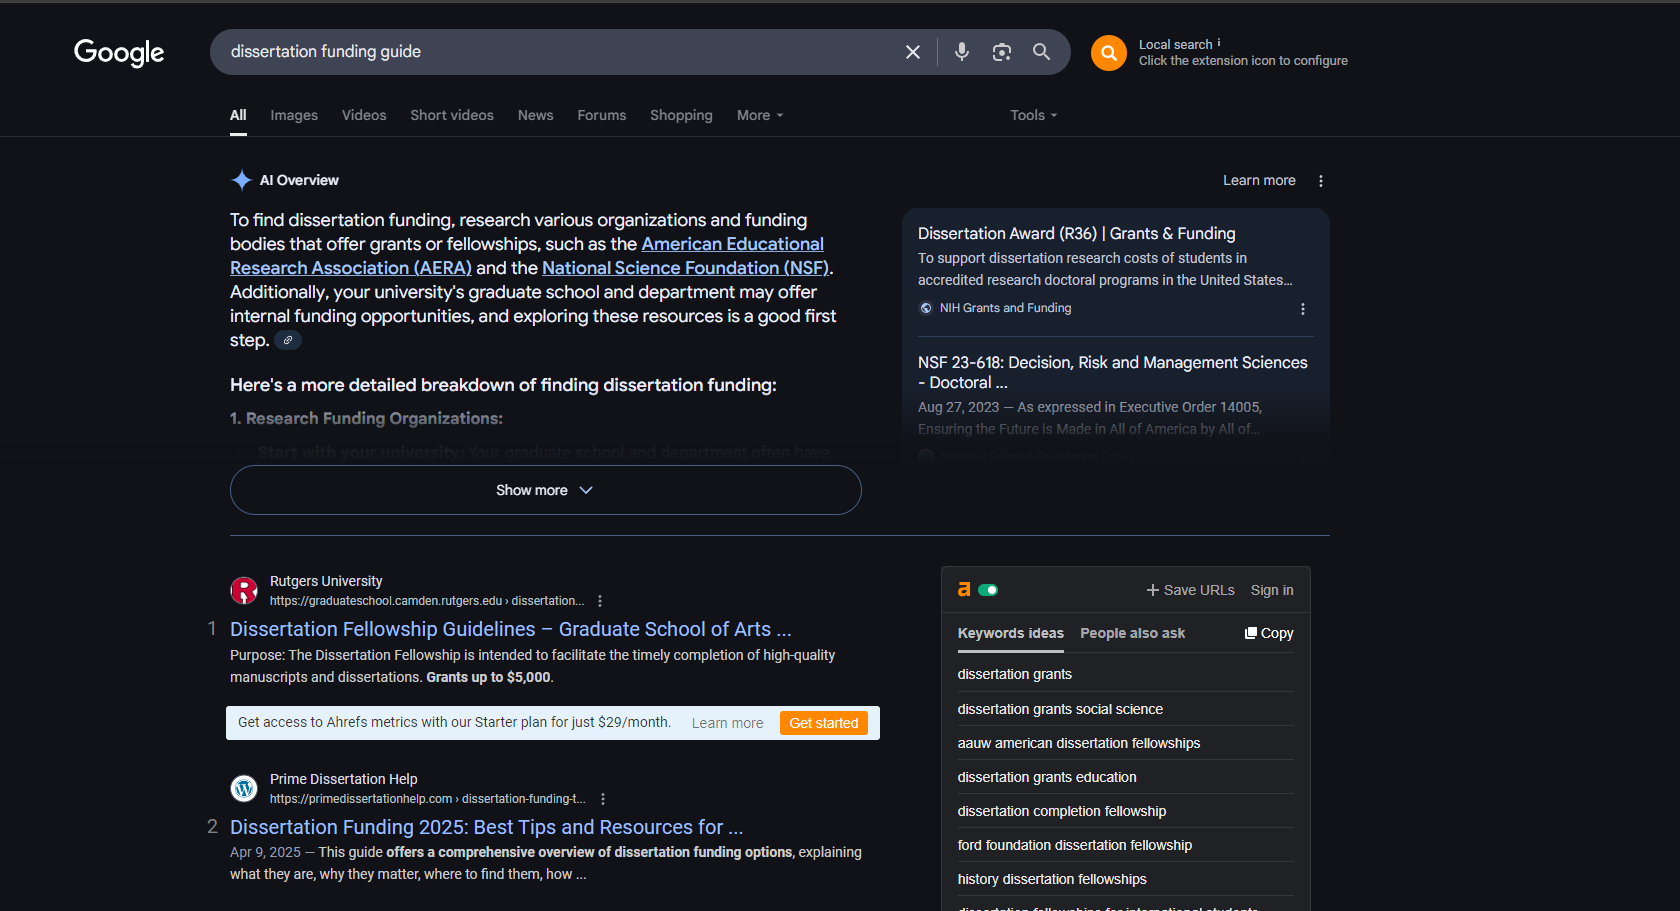This screenshot has width=1680, height=911.
Task: Click the Google logo
Action: point(119,52)
